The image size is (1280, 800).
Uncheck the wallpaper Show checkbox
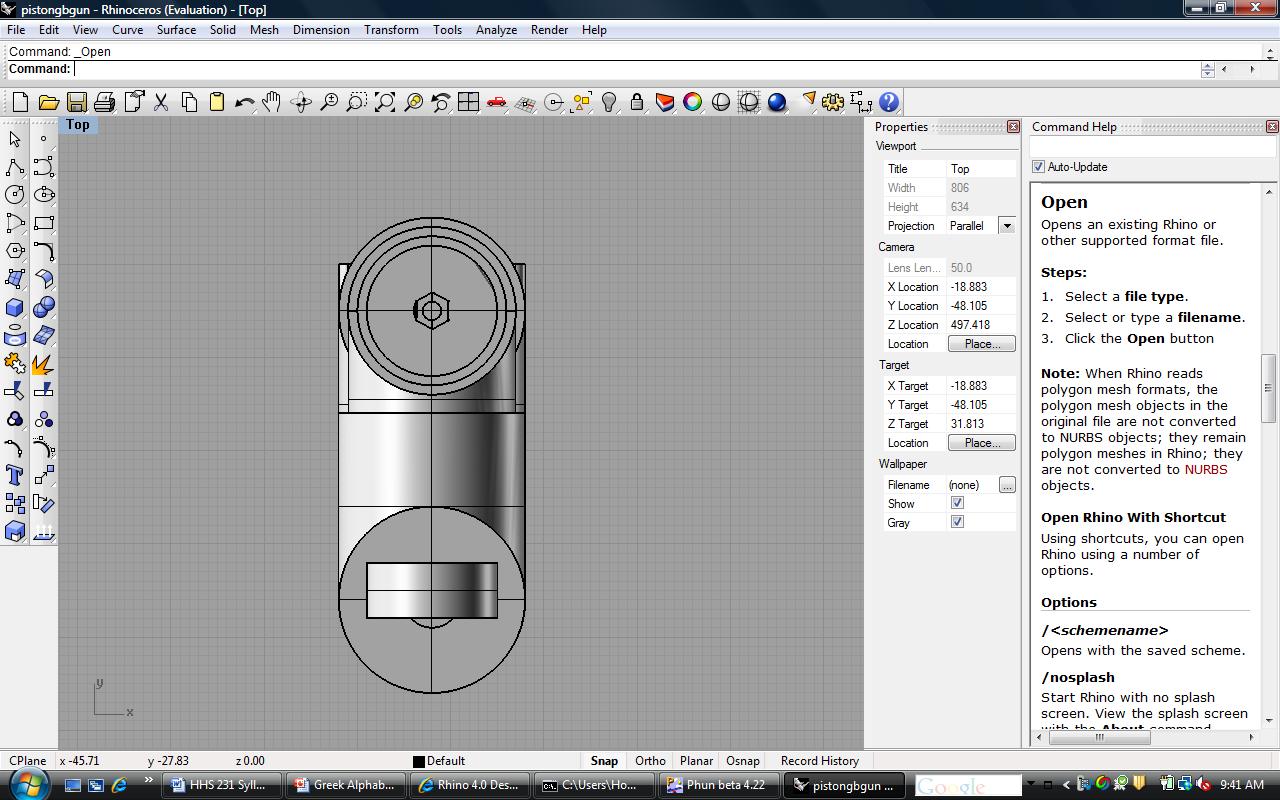[x=957, y=503]
